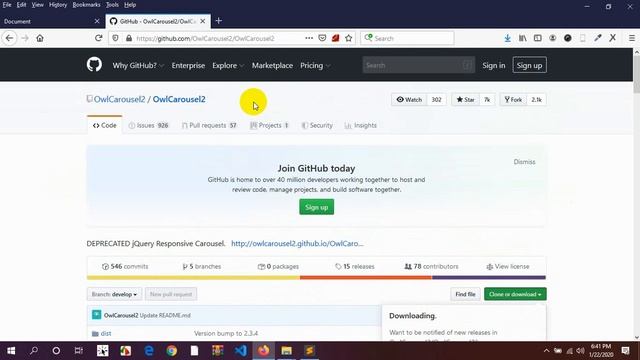
Task: Go back with the browser back arrow
Action: pyautogui.click(x=9, y=38)
